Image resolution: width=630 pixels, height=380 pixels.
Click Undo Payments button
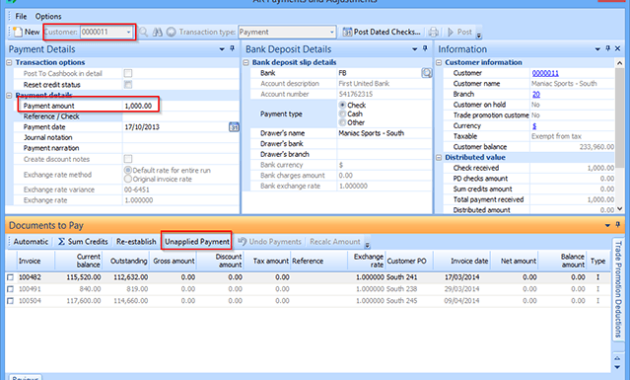point(270,242)
